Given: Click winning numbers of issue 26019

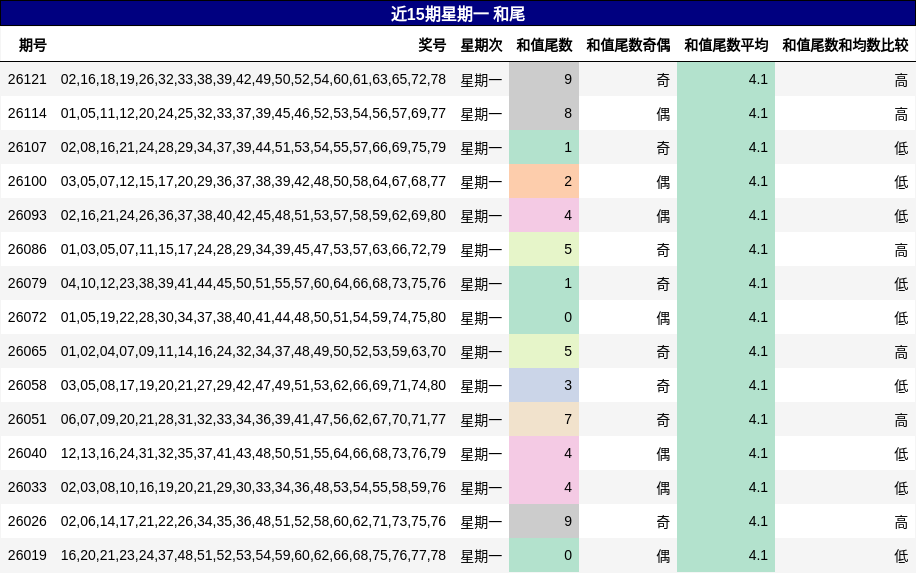Looking at the screenshot, I should (x=253, y=555).
